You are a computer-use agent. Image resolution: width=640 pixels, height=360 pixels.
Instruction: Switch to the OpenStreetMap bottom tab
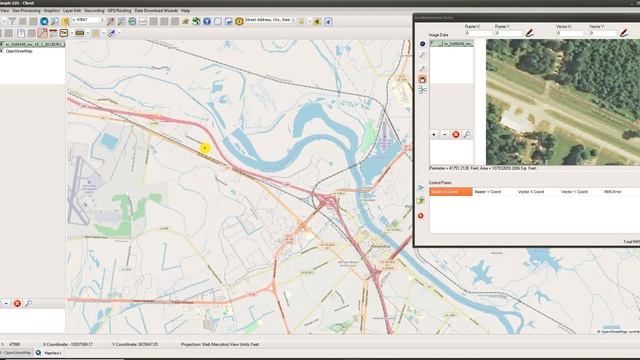(x=16, y=353)
